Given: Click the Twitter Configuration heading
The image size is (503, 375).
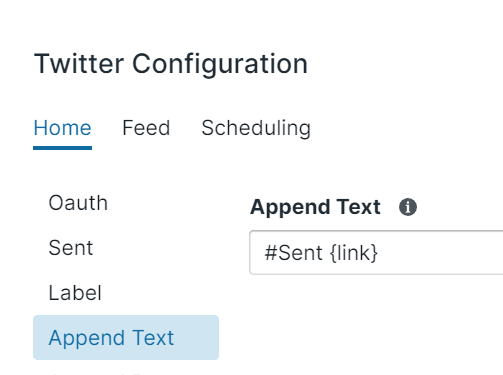Looking at the screenshot, I should pyautogui.click(x=171, y=64).
